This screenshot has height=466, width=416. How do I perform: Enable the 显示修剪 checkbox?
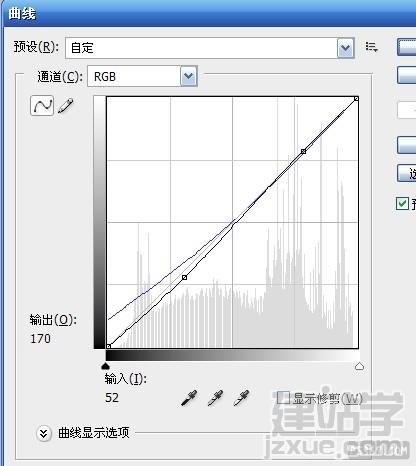click(283, 398)
